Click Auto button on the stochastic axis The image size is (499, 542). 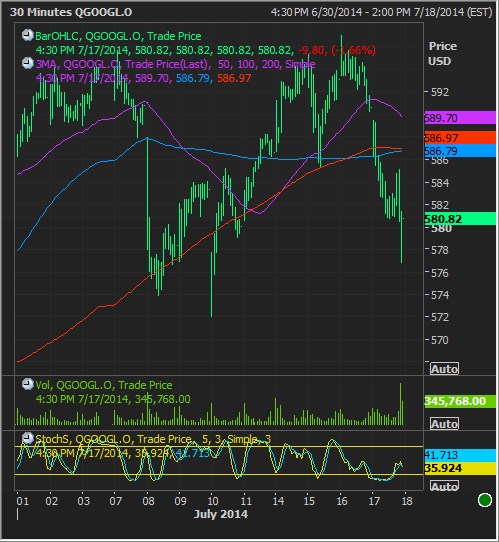444,486
